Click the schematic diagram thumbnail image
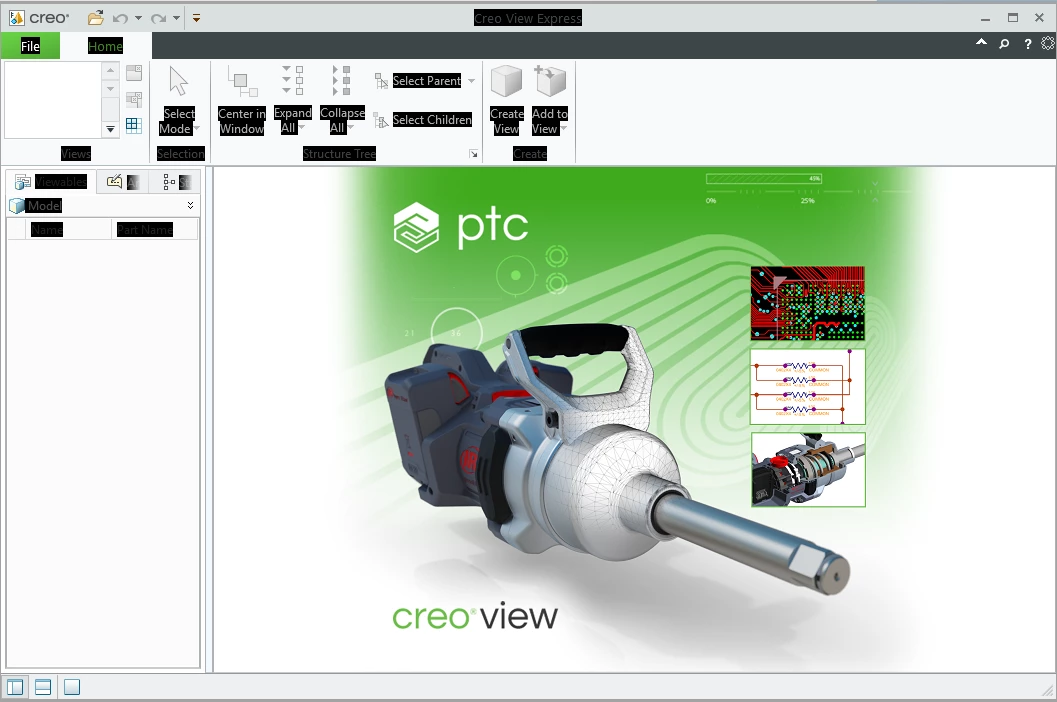 [808, 386]
